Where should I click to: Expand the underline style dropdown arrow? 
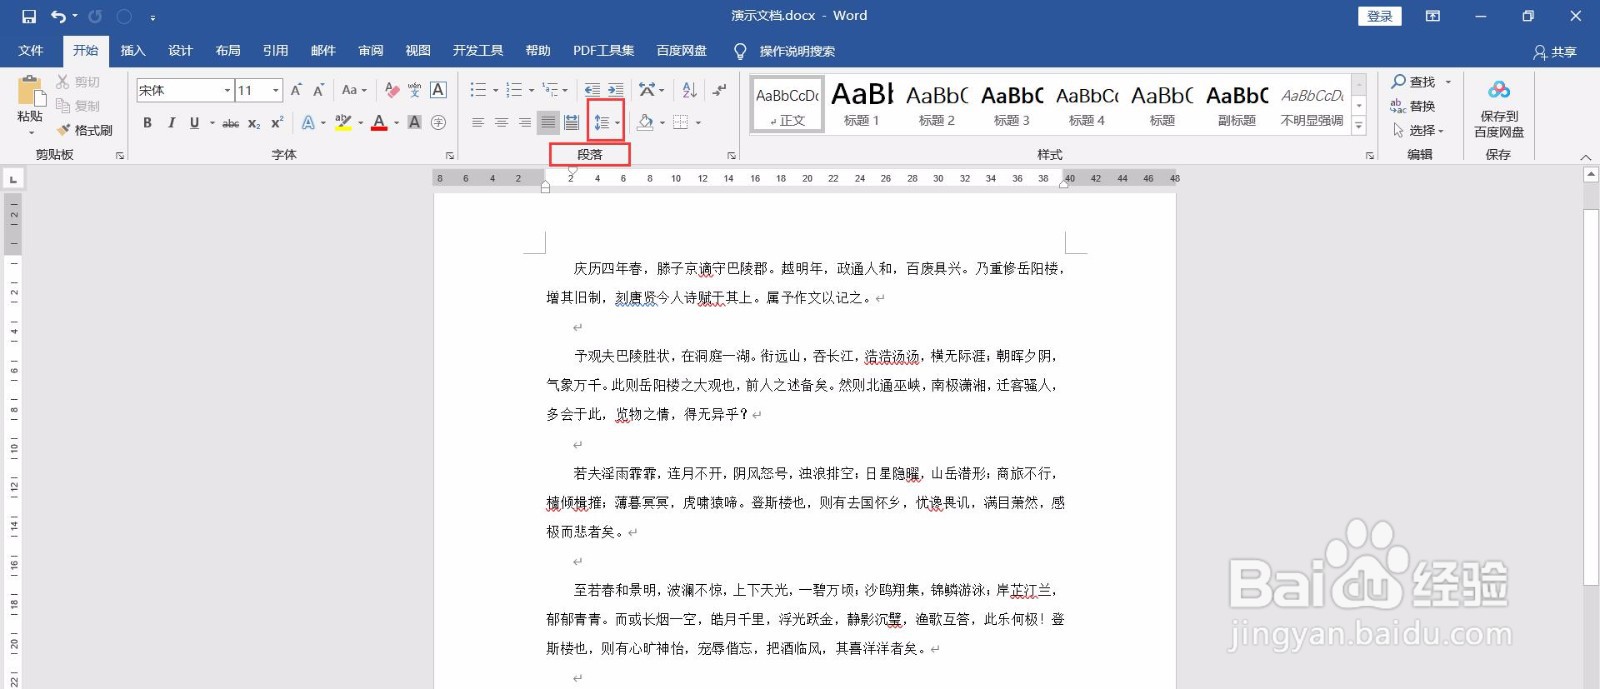coord(212,123)
